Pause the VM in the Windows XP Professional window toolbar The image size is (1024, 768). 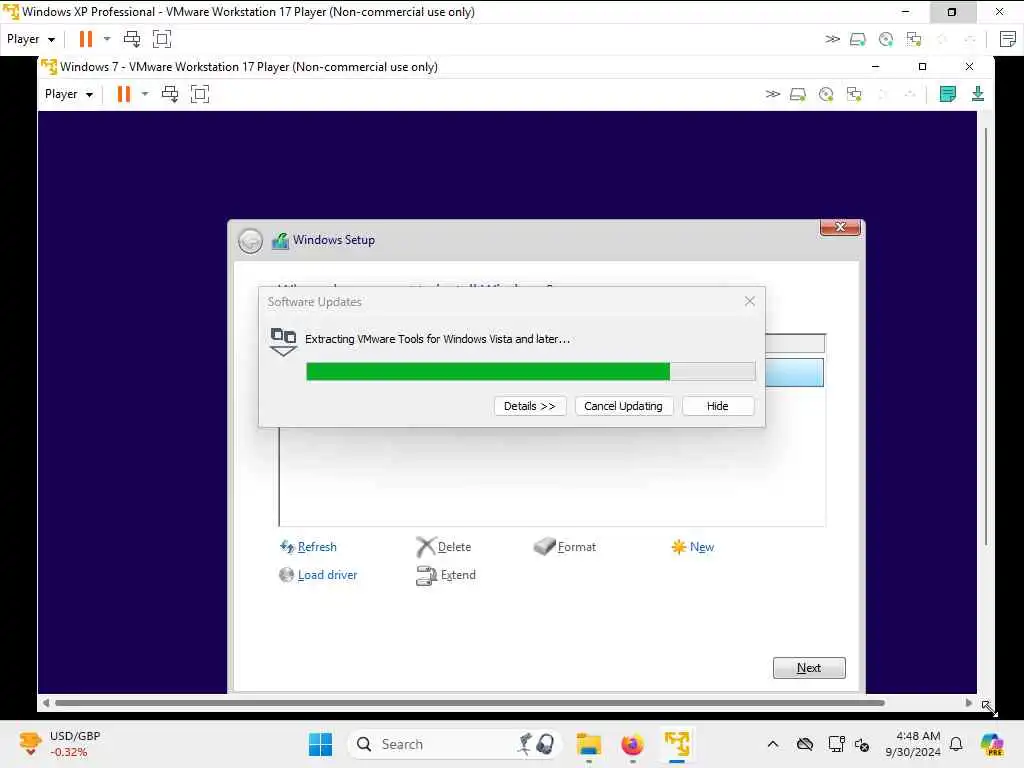[86, 39]
